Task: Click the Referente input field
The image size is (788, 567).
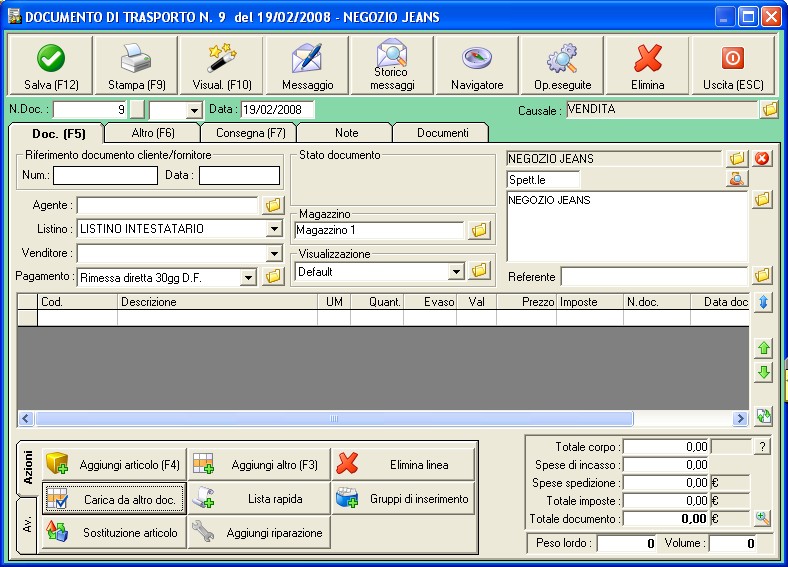Action: pos(654,276)
